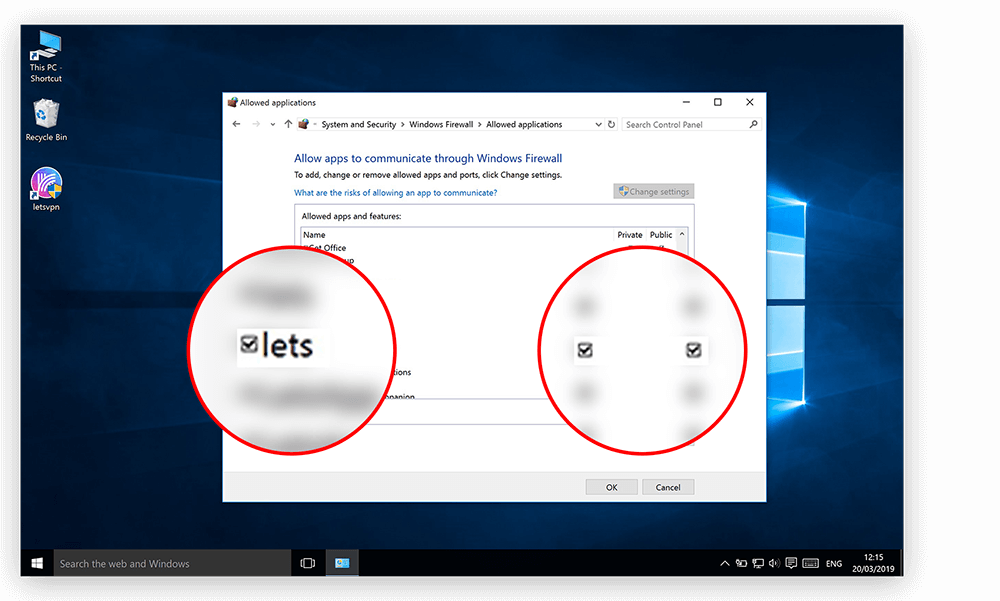Click the Search Control Panel field

pos(685,125)
